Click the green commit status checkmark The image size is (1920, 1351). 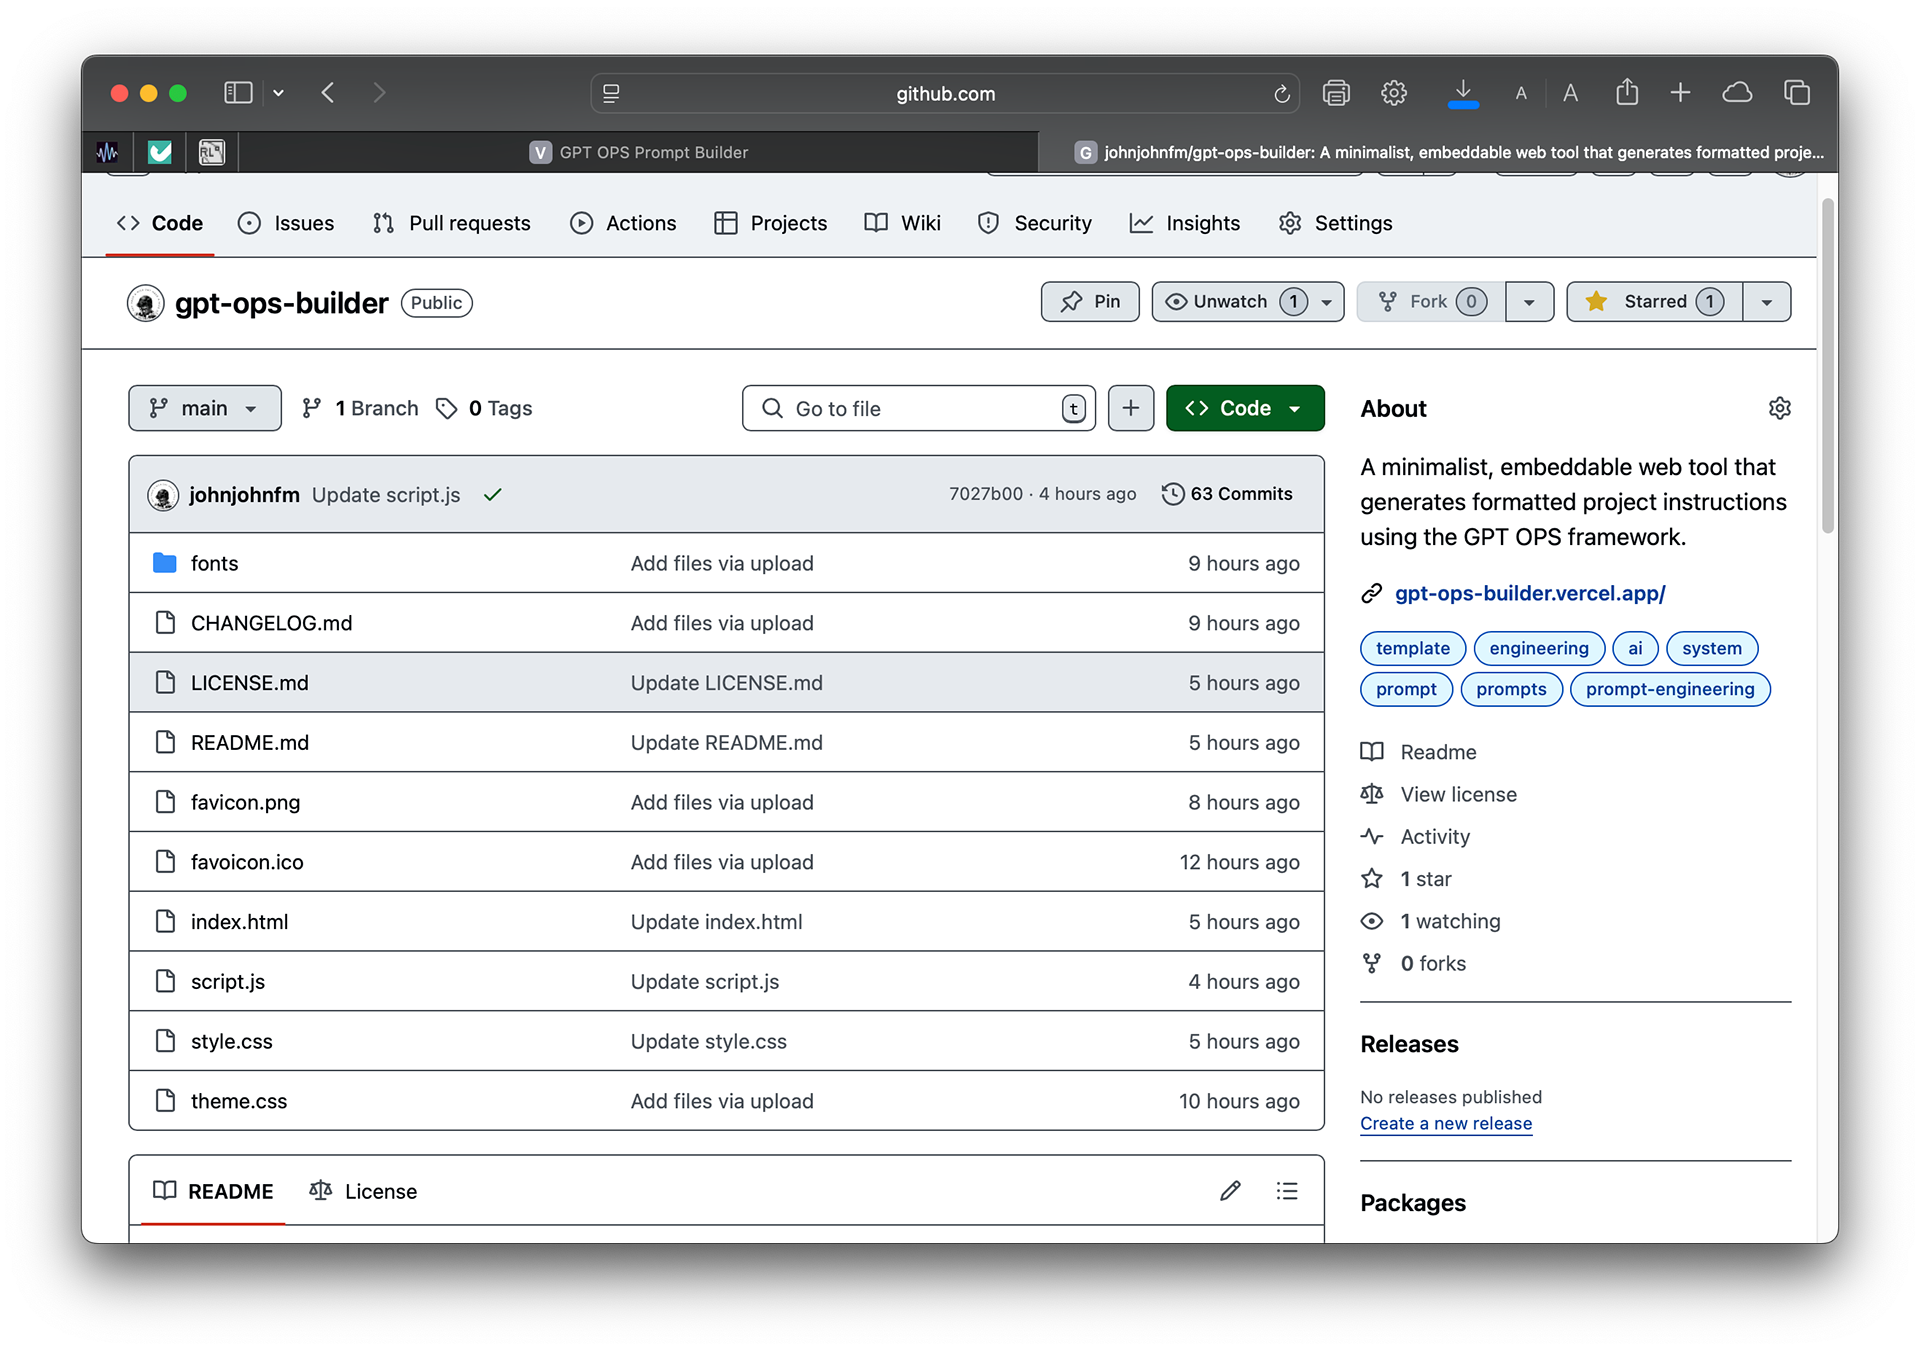(493, 495)
